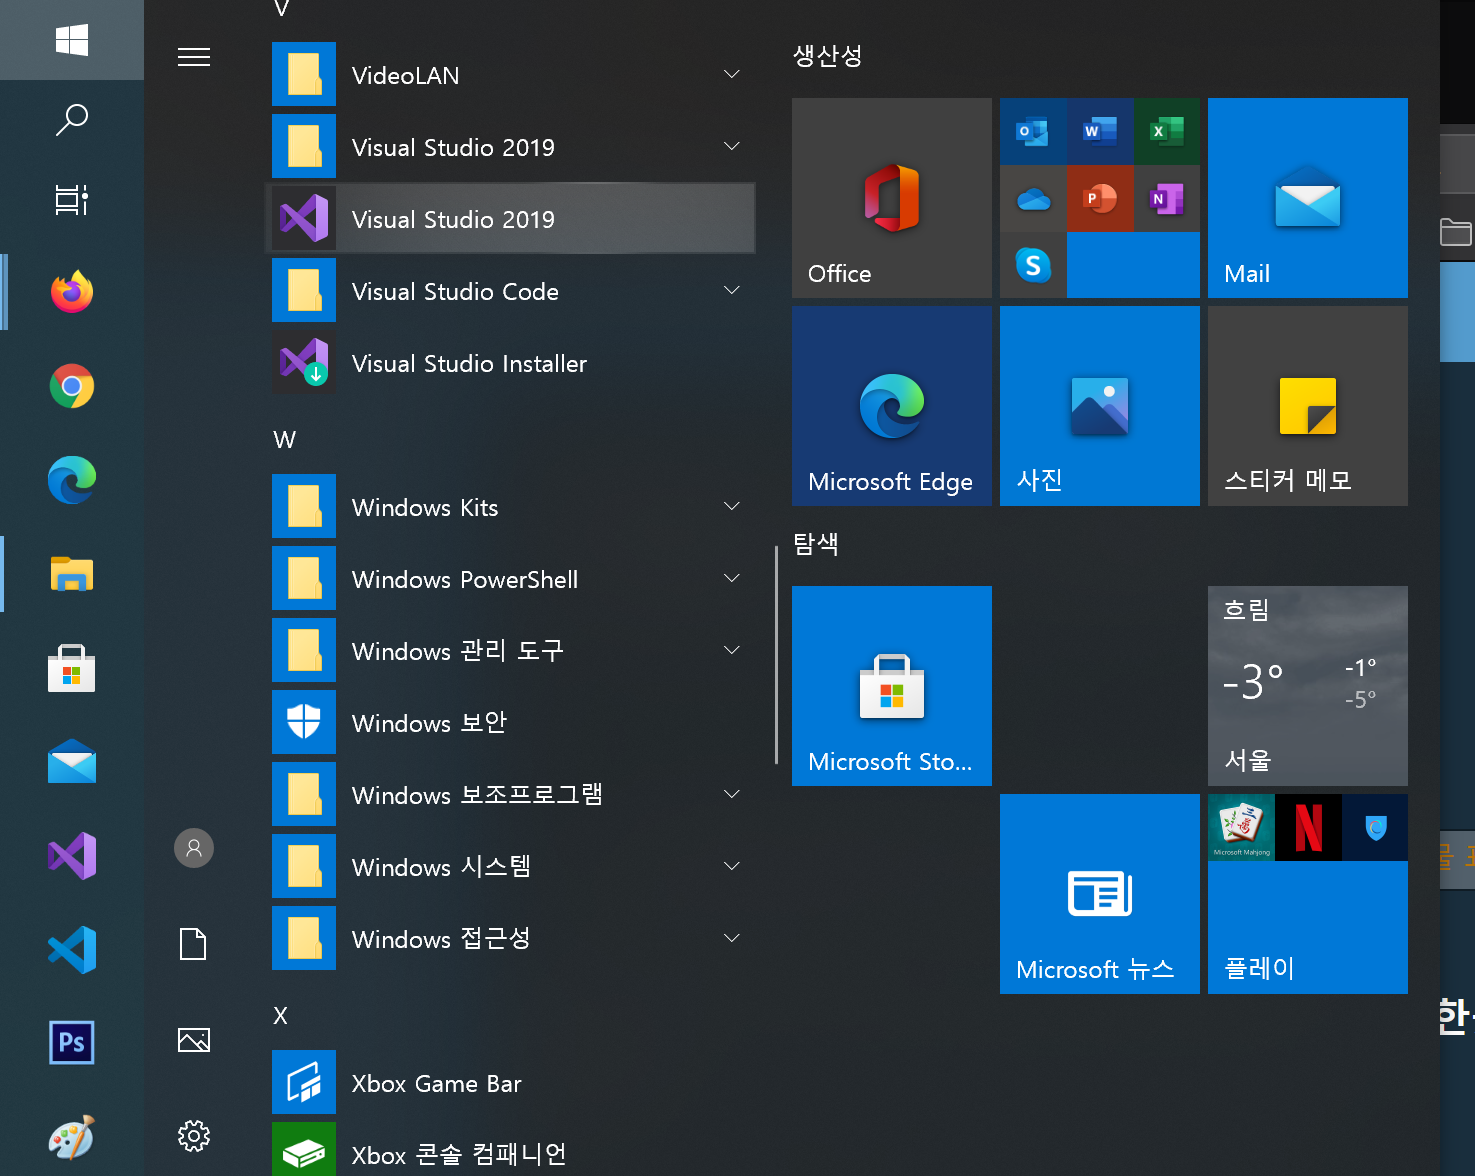The height and width of the screenshot is (1176, 1475).
Task: Open Xbox Game Bar from app list
Action: 510,1083
